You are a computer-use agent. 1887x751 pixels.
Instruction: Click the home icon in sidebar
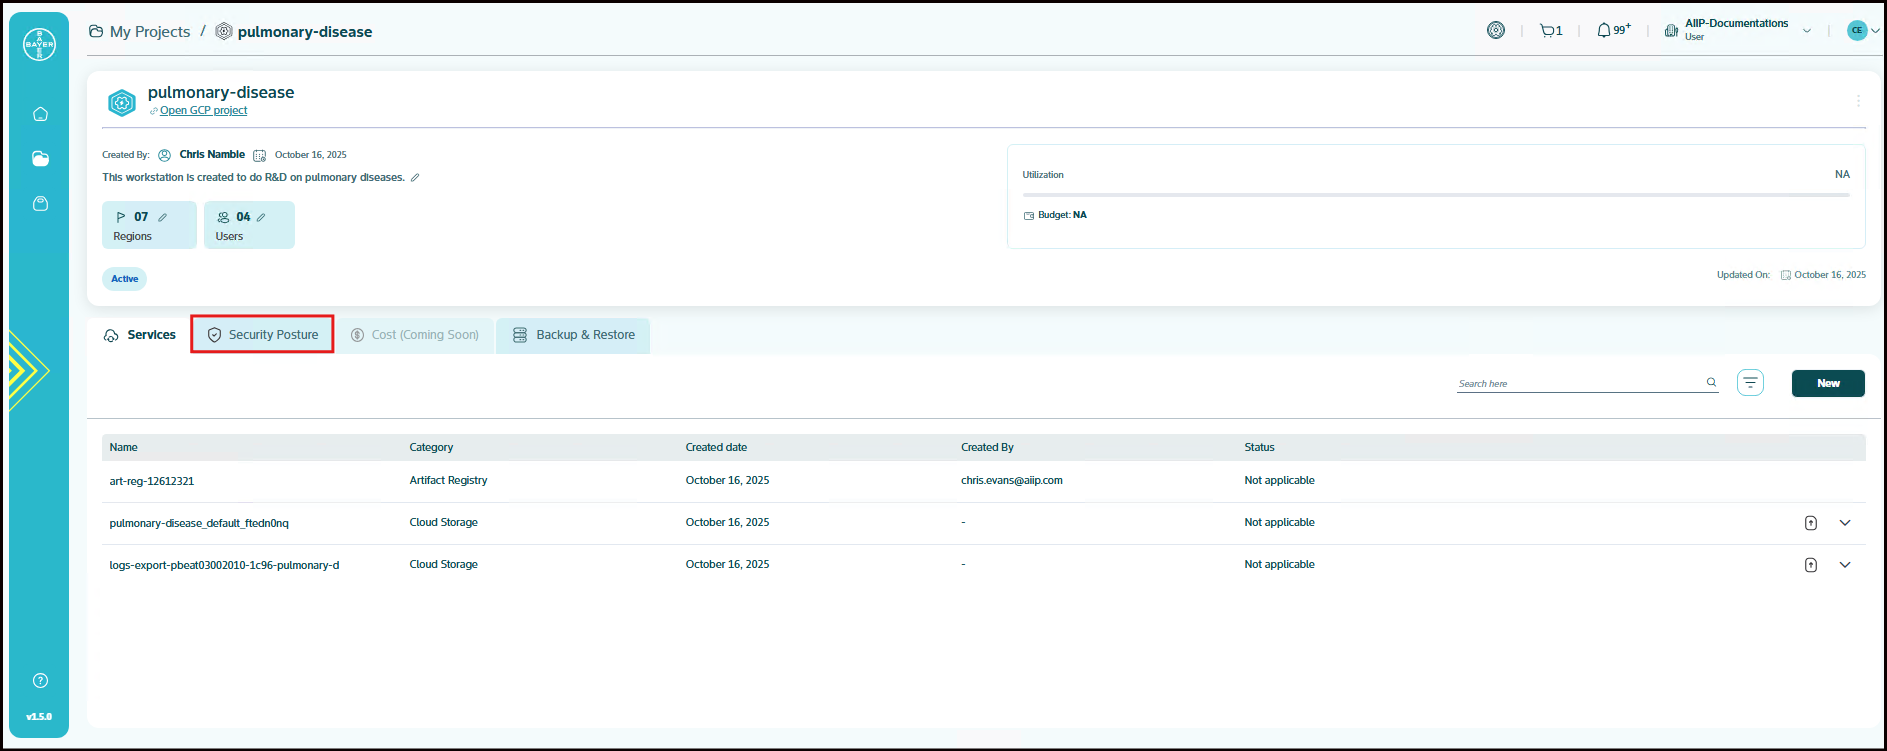40,114
